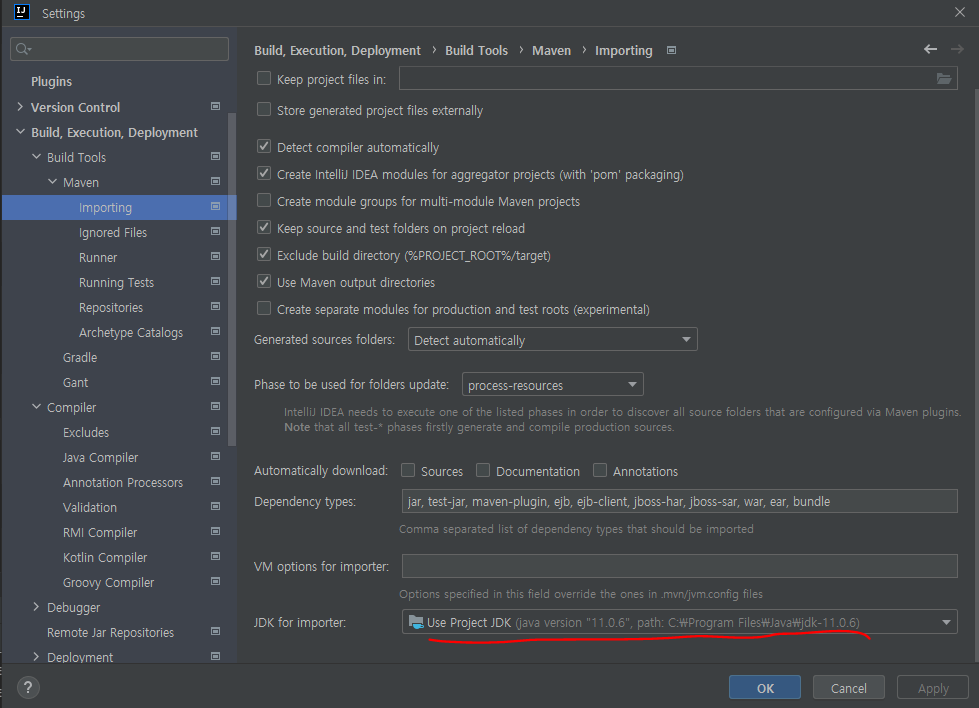The image size is (979, 708).
Task: Click project-level icon beside Kotlin Compiler
Action: (215, 556)
